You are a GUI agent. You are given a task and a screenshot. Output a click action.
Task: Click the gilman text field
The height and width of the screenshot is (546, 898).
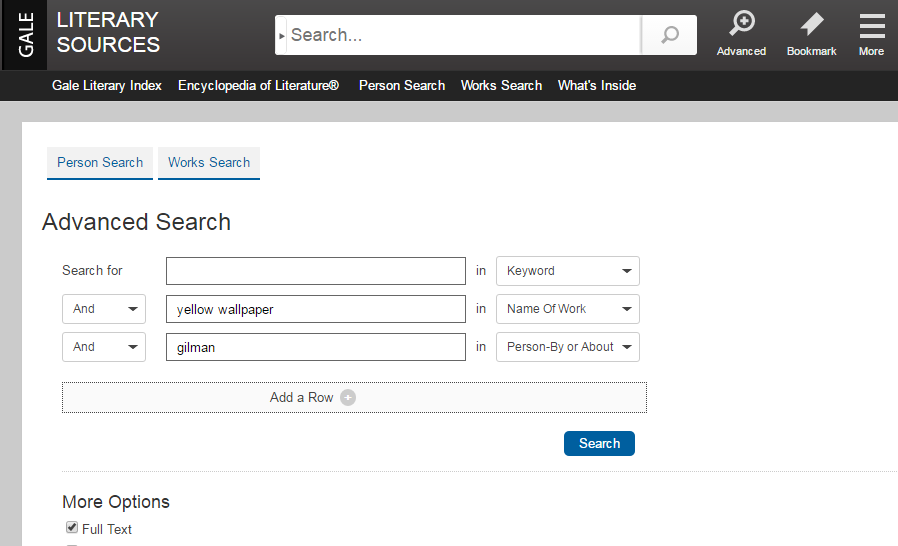316,347
